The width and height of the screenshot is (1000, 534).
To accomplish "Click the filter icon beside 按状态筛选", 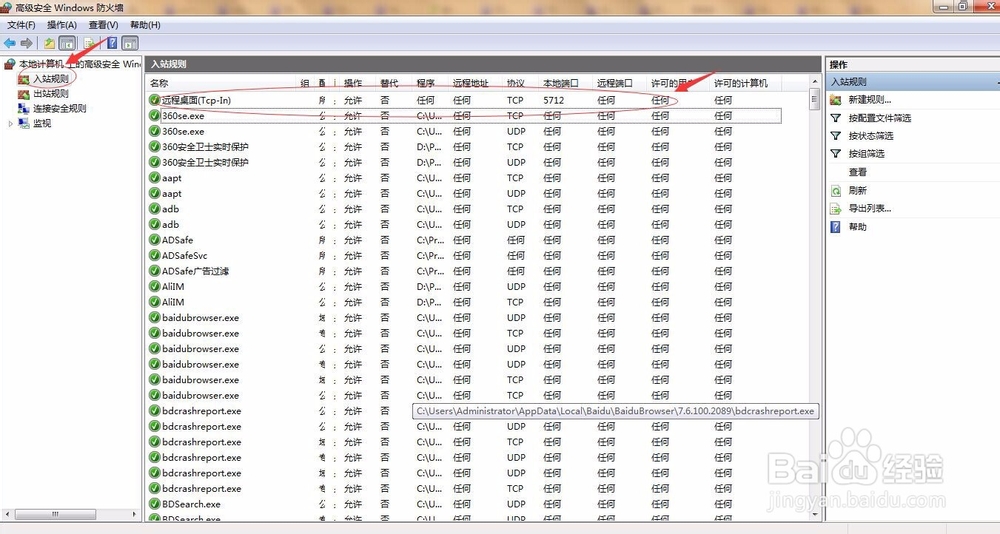I will click(835, 136).
